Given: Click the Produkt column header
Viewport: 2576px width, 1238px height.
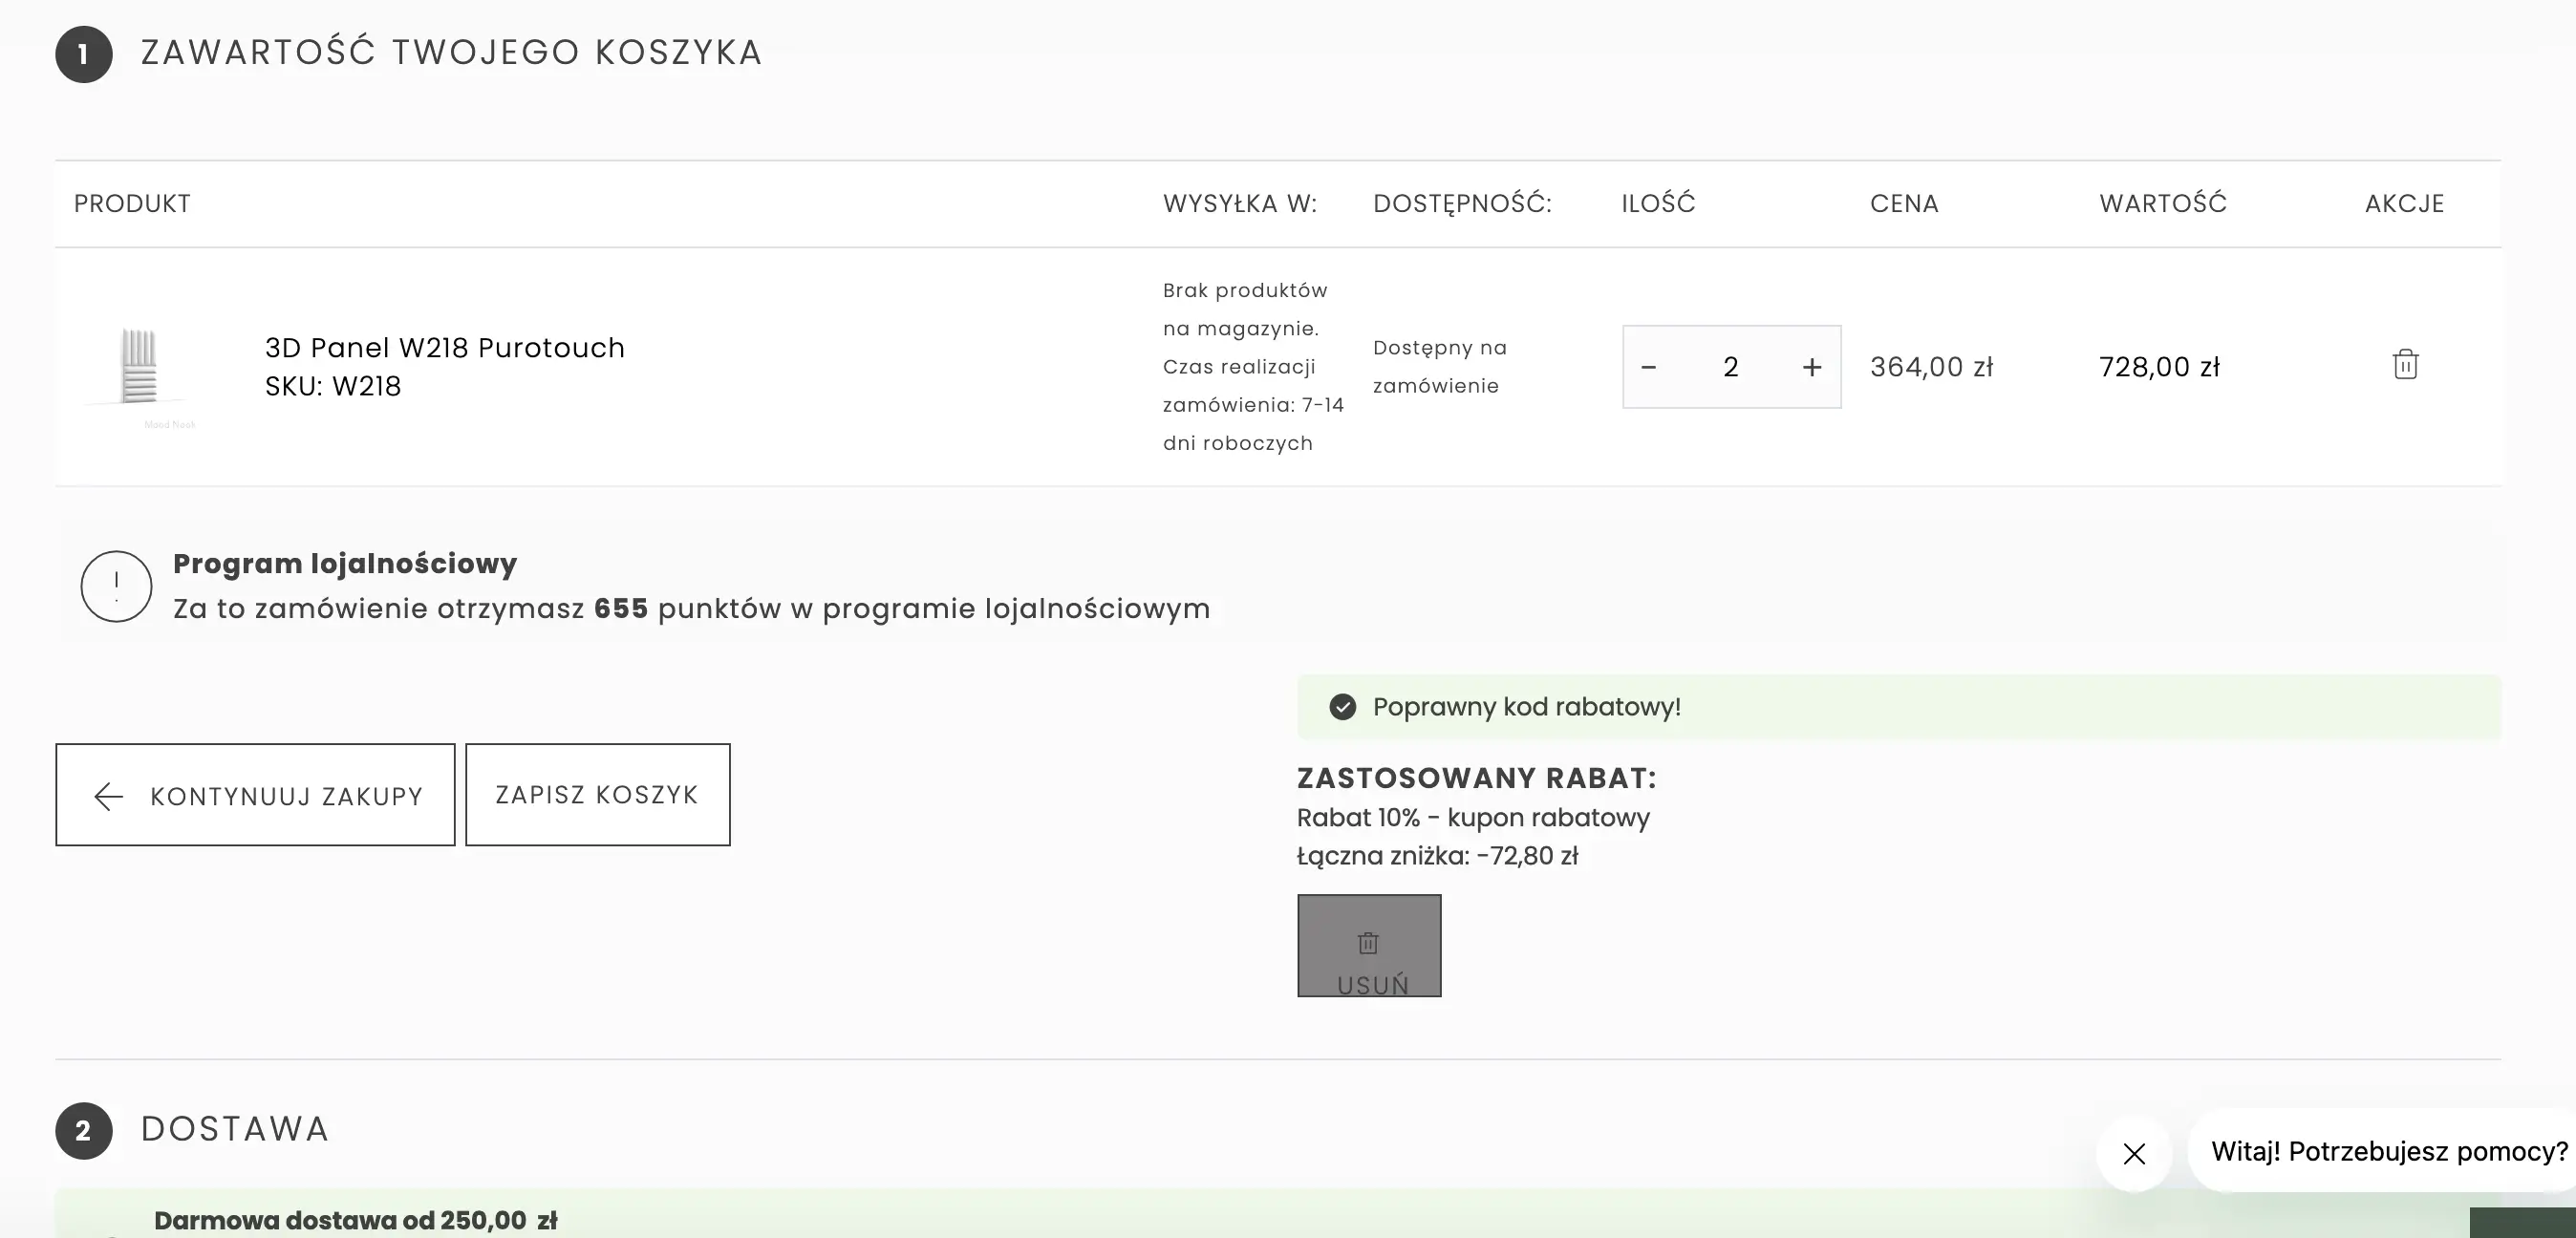Looking at the screenshot, I should click(x=132, y=204).
